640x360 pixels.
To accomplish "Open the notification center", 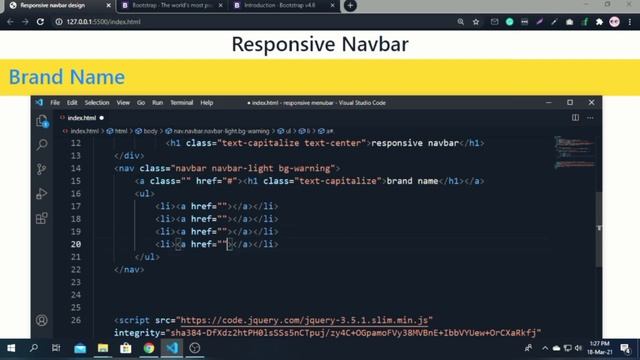I will [x=625, y=348].
